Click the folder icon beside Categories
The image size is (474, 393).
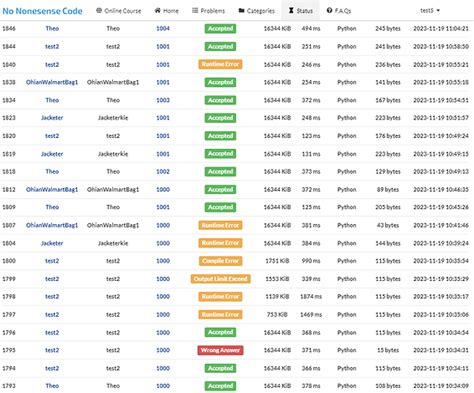tap(242, 11)
